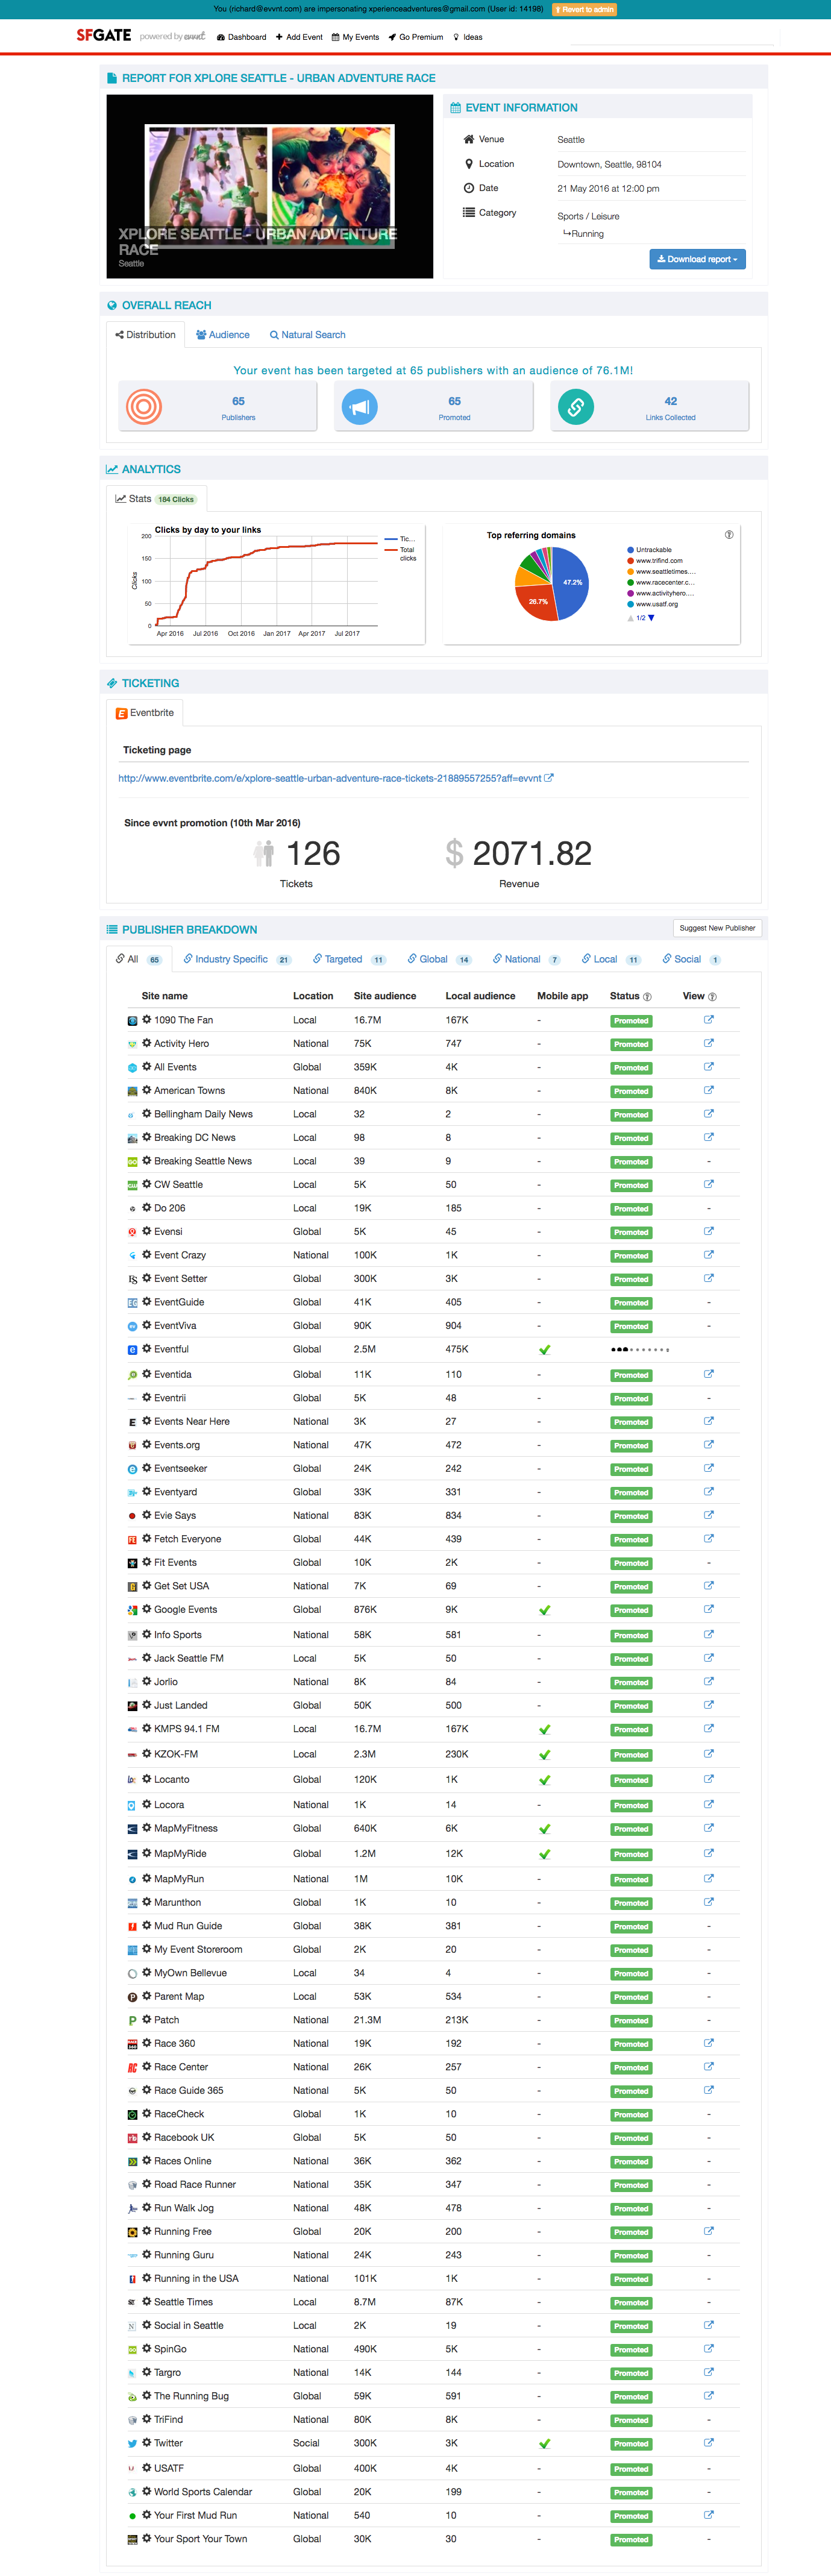Click the Status column help icon

(x=647, y=997)
